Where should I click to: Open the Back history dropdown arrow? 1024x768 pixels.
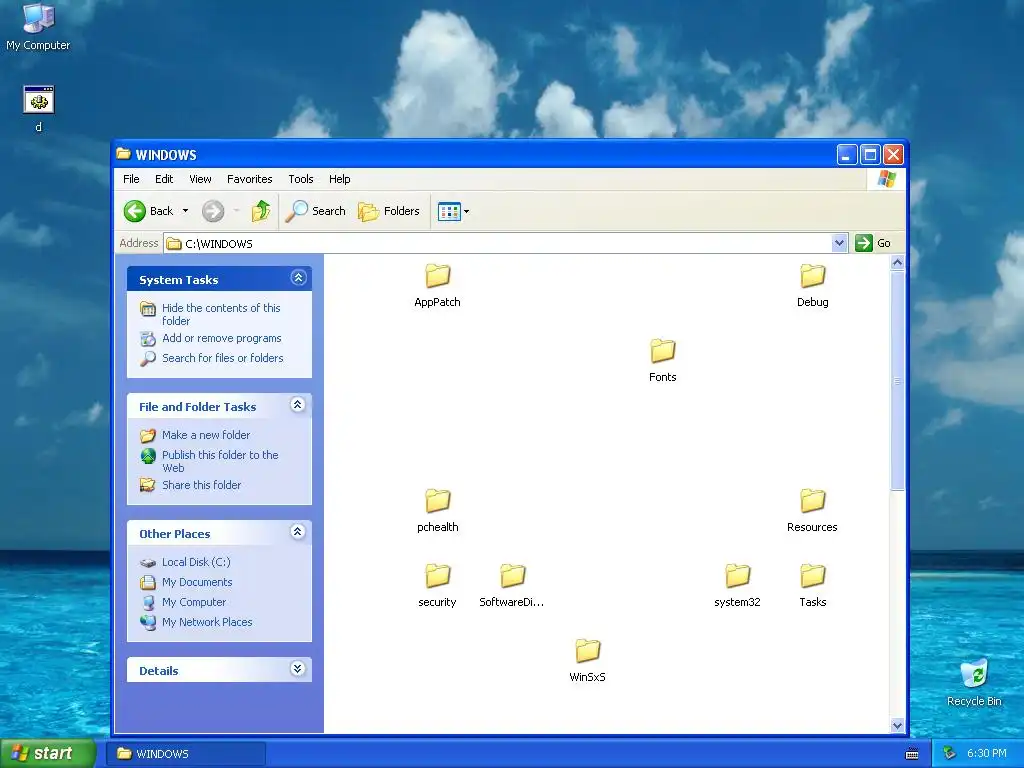coord(185,211)
